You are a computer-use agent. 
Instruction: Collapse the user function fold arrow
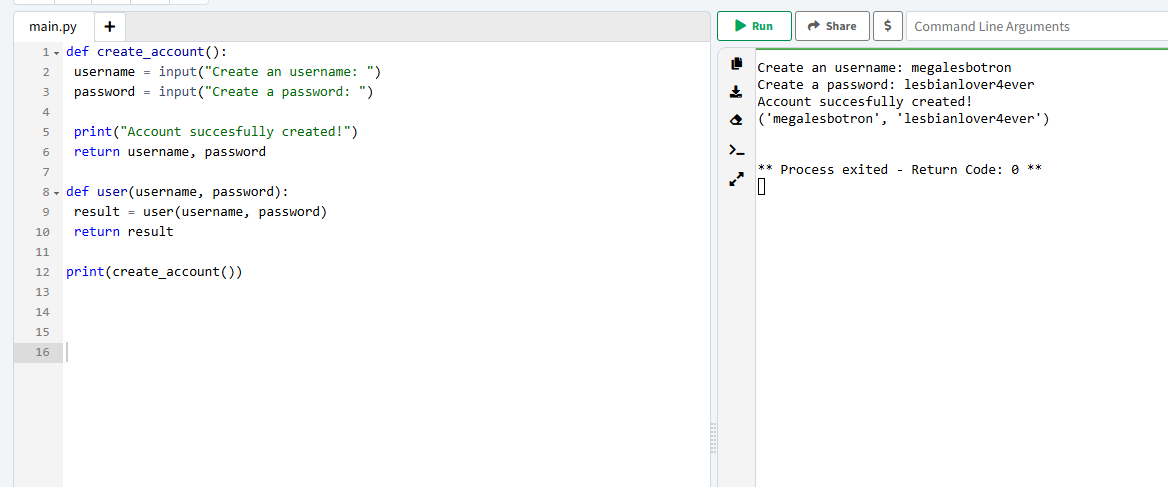[56, 192]
